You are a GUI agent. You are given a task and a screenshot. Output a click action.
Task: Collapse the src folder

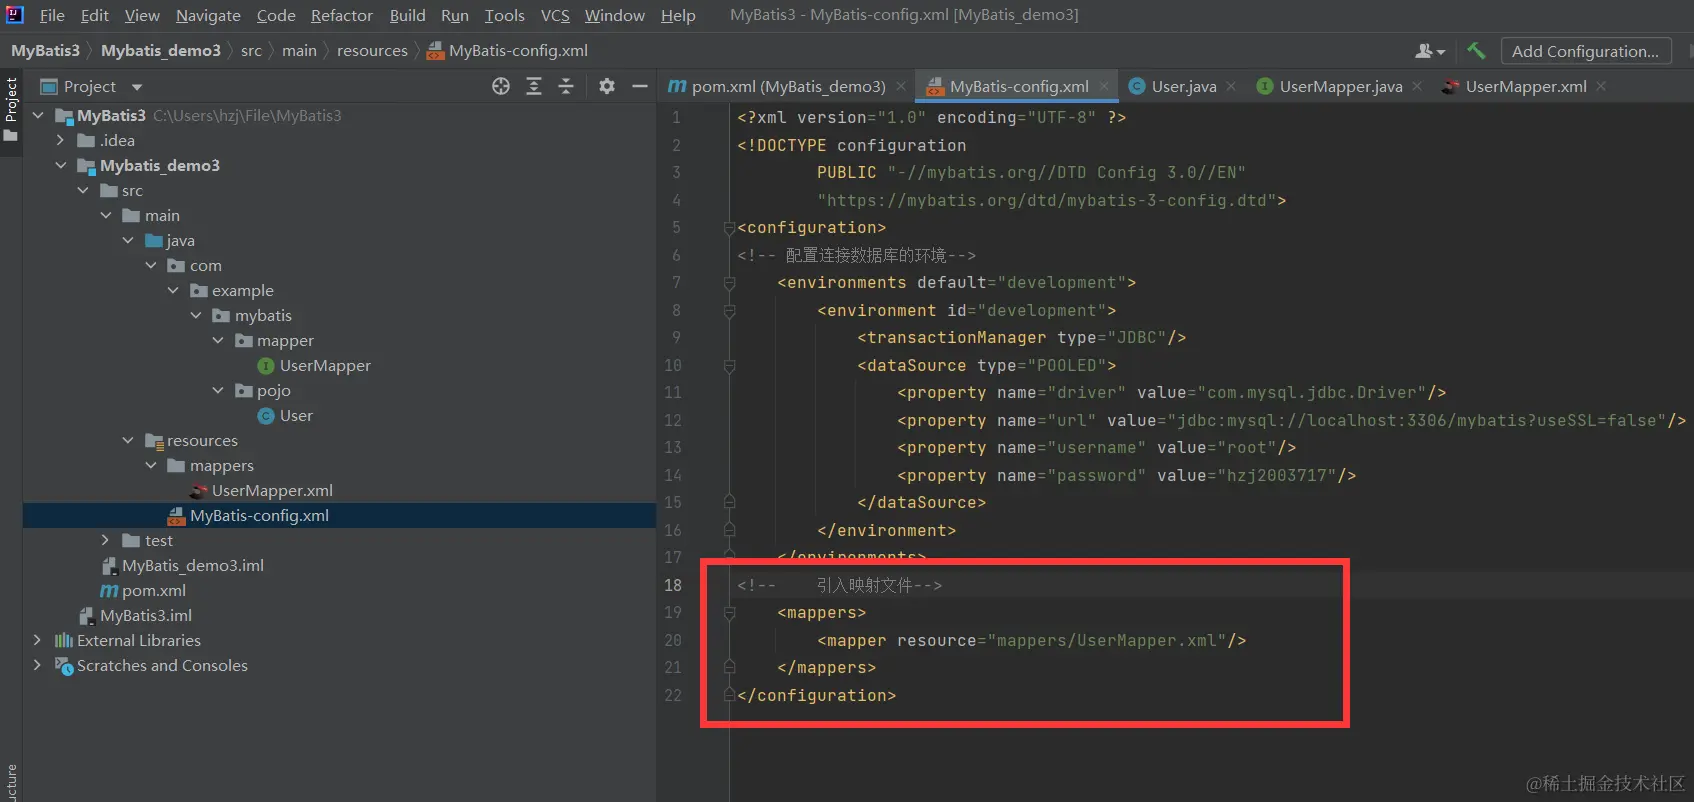(x=83, y=191)
